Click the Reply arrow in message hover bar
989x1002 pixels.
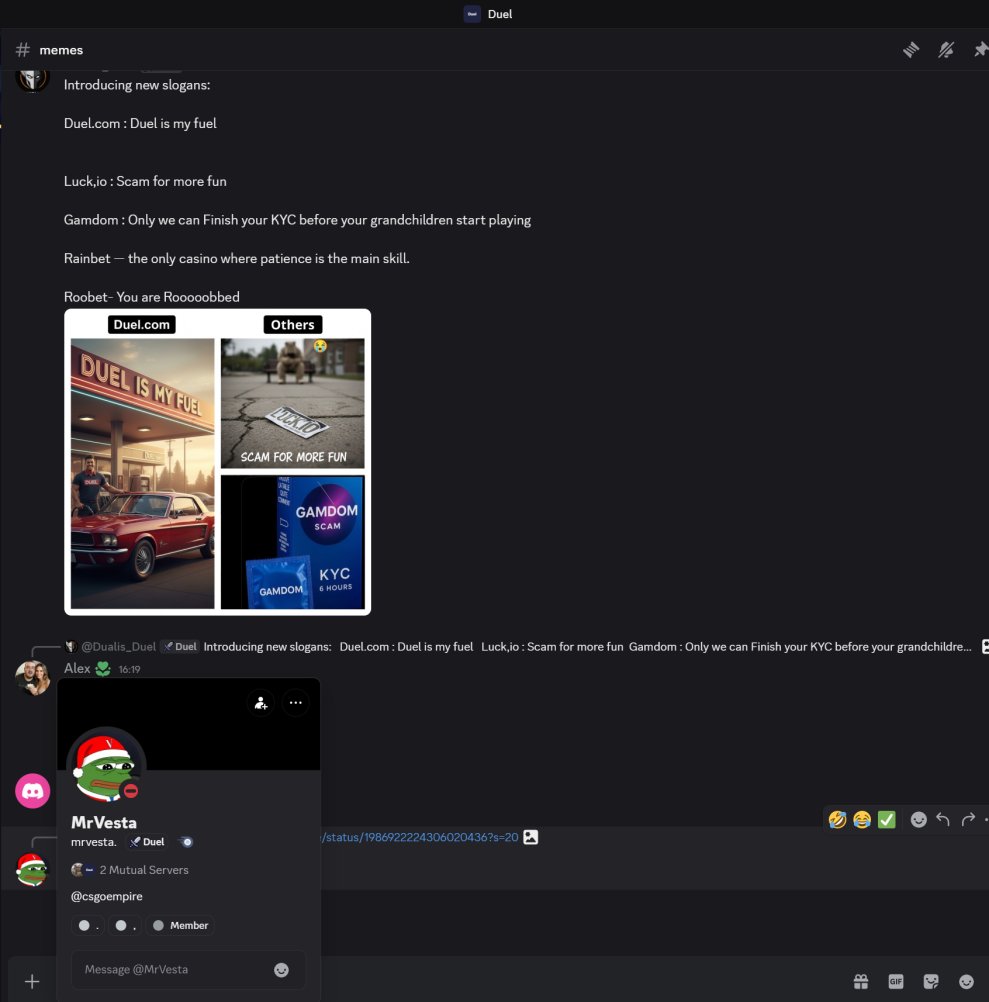(x=943, y=819)
